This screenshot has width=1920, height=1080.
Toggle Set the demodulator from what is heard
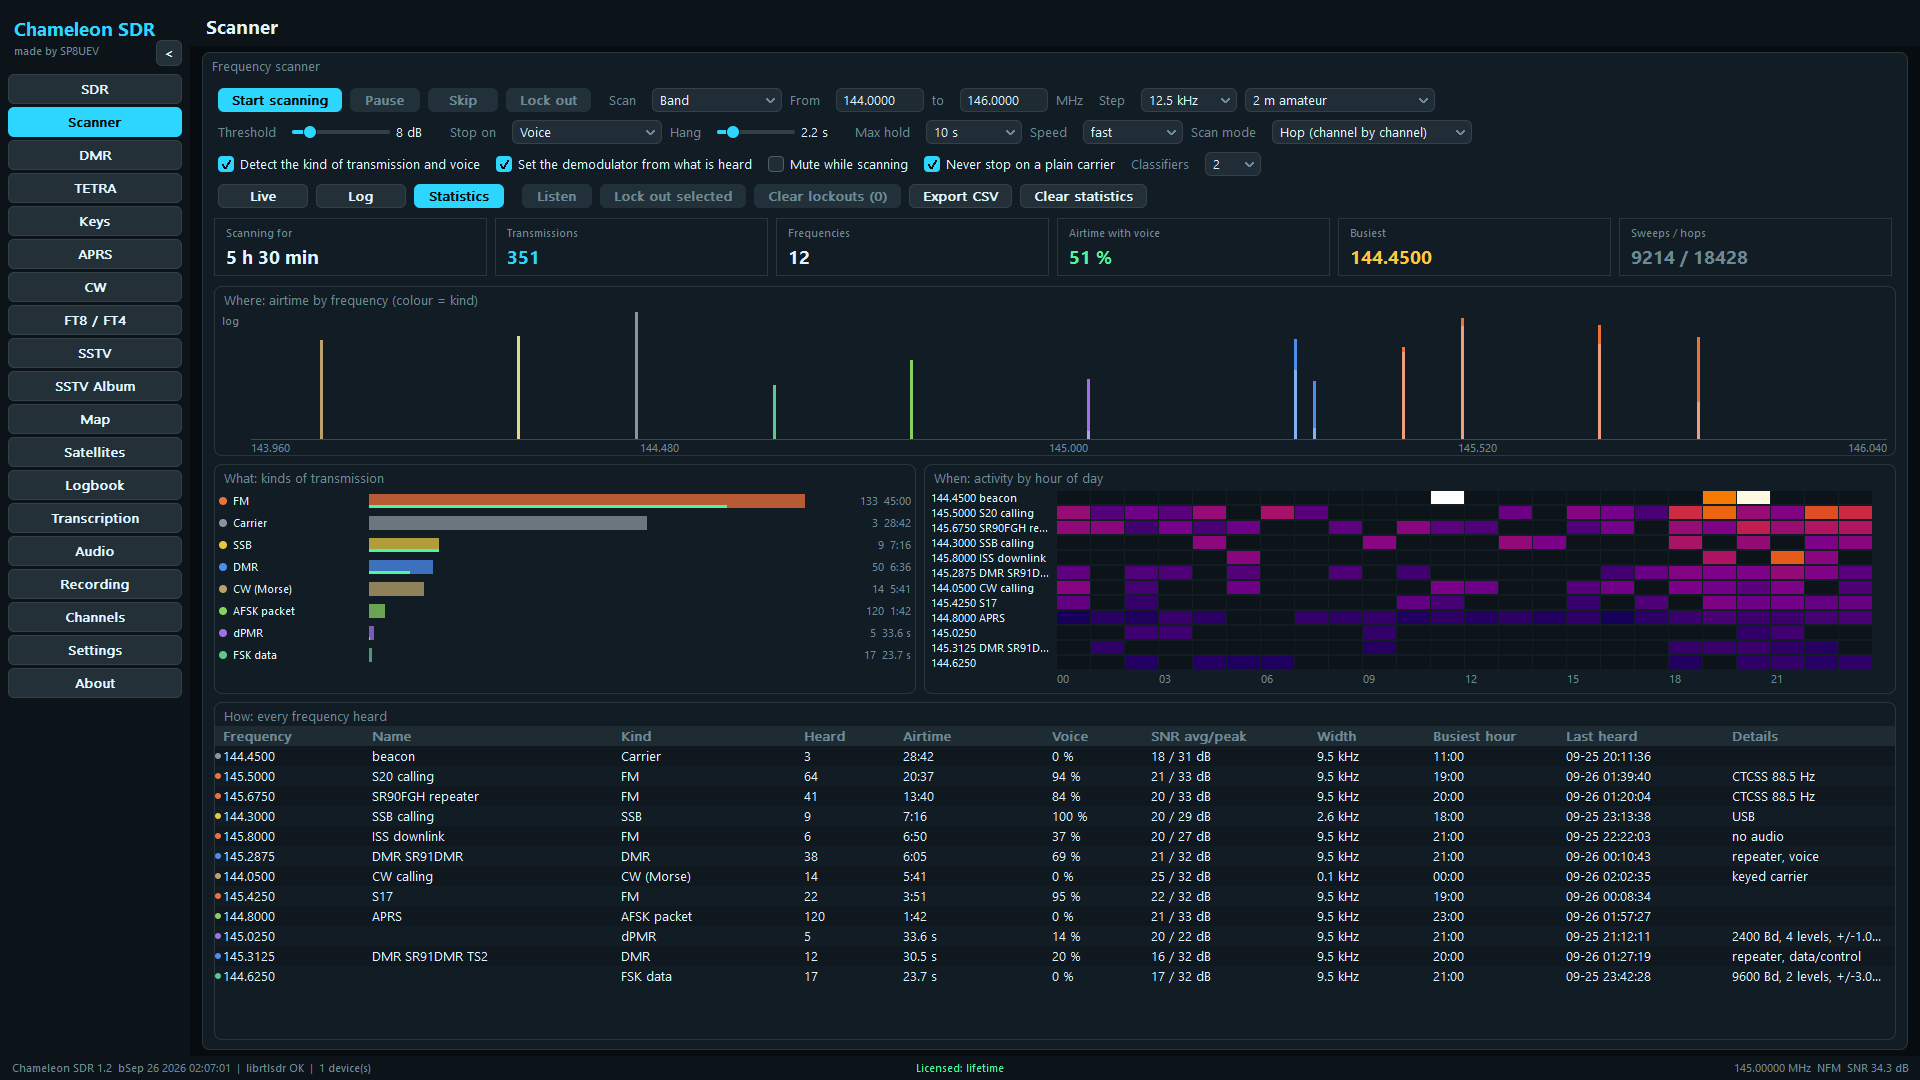504,165
